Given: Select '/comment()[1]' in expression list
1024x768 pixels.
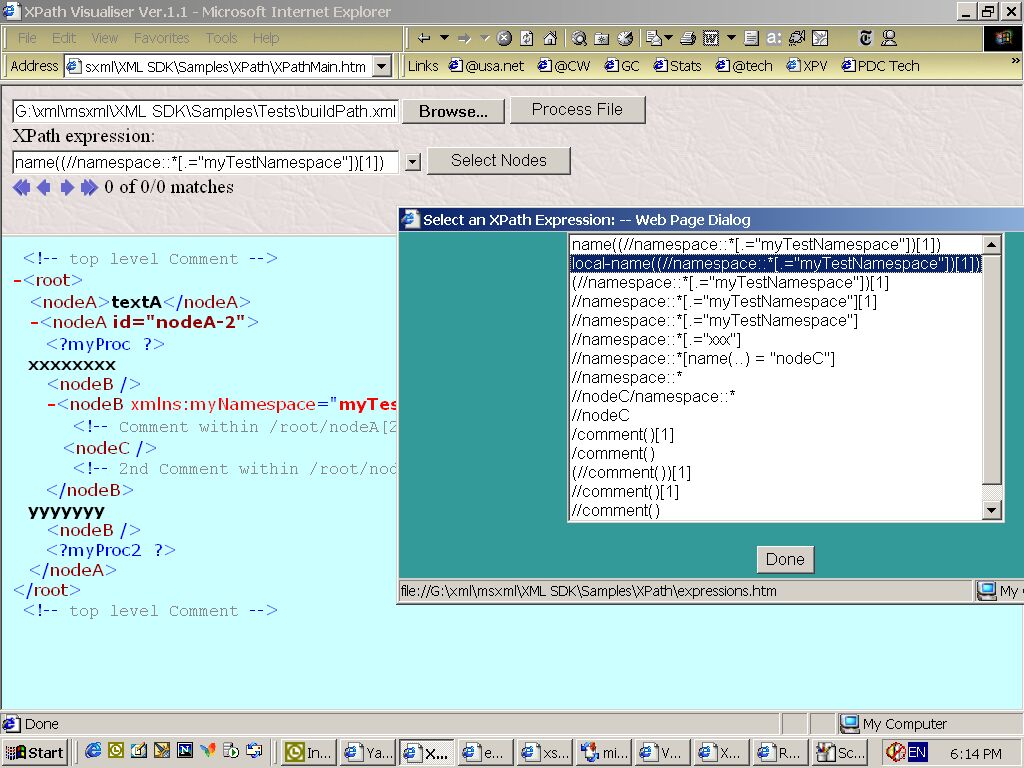Looking at the screenshot, I should (x=776, y=434).
